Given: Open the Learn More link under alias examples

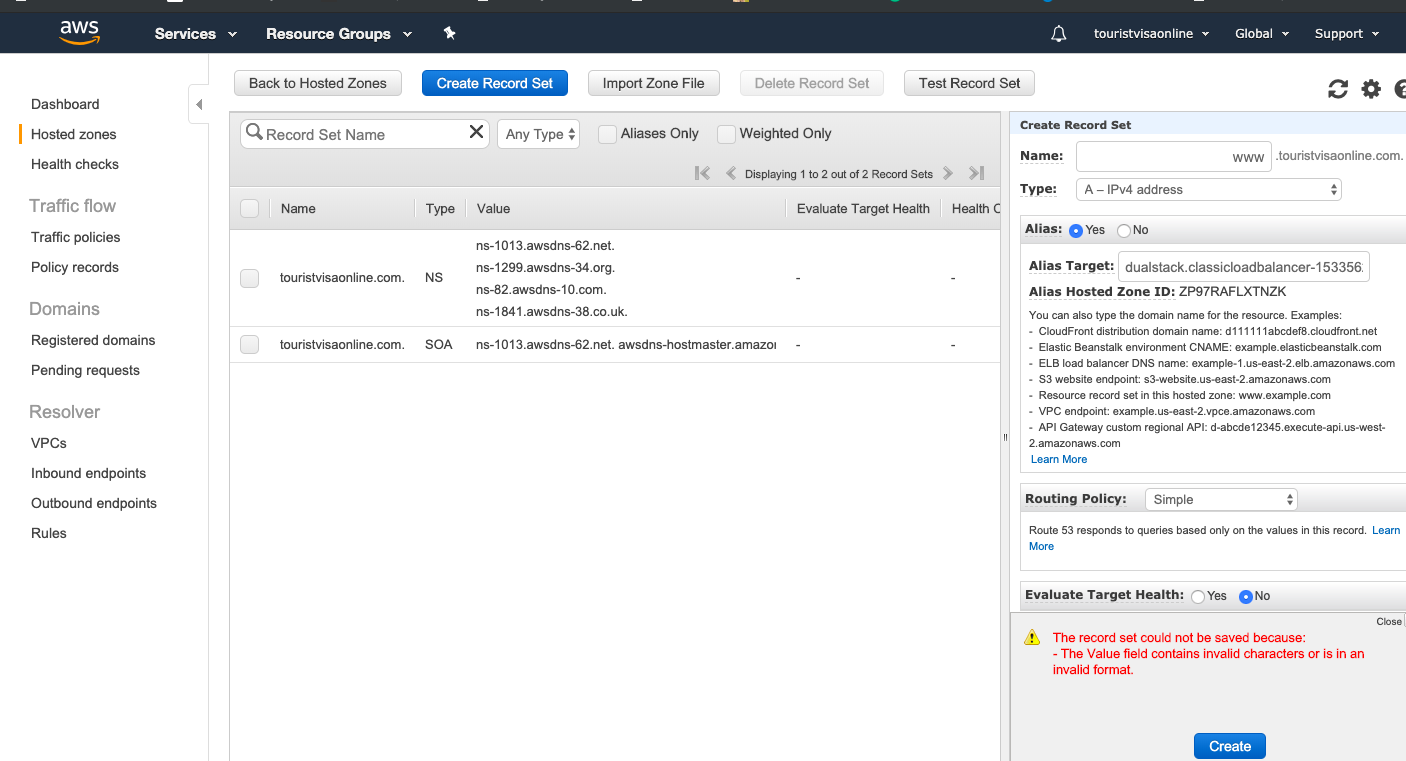Looking at the screenshot, I should click(1059, 459).
